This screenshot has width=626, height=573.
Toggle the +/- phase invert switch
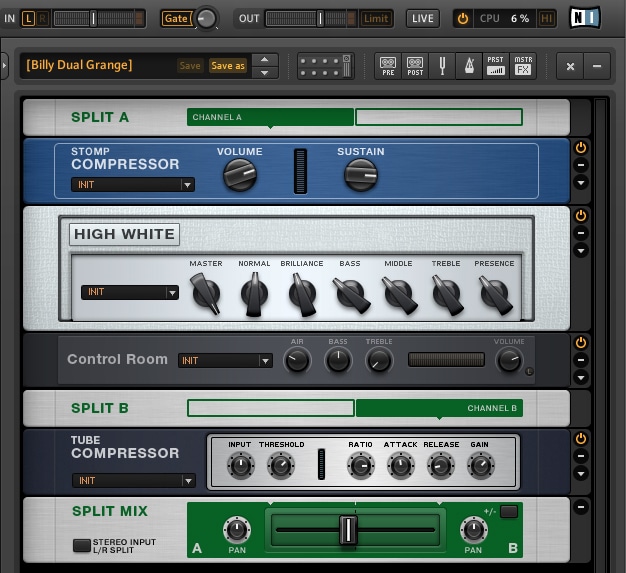click(x=509, y=512)
